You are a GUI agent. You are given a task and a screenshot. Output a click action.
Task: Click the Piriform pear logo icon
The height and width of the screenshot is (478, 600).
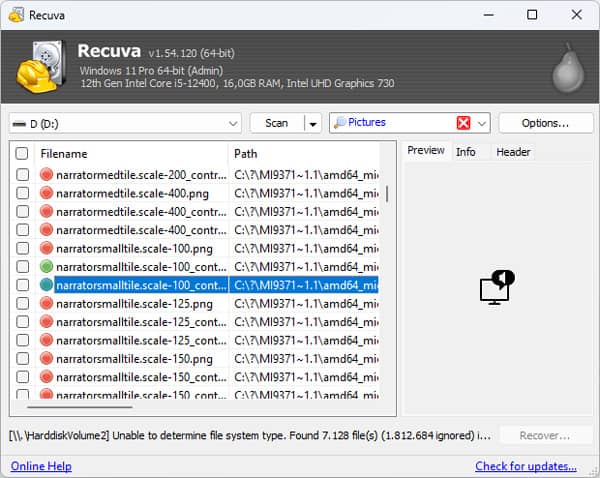[566, 67]
